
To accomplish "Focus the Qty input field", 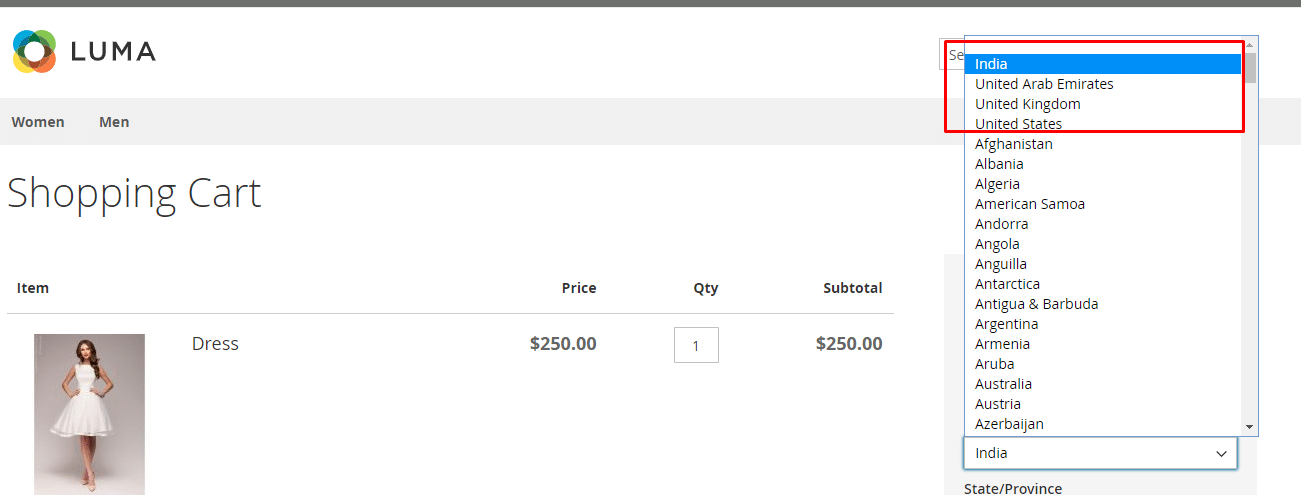I will click(x=696, y=345).
